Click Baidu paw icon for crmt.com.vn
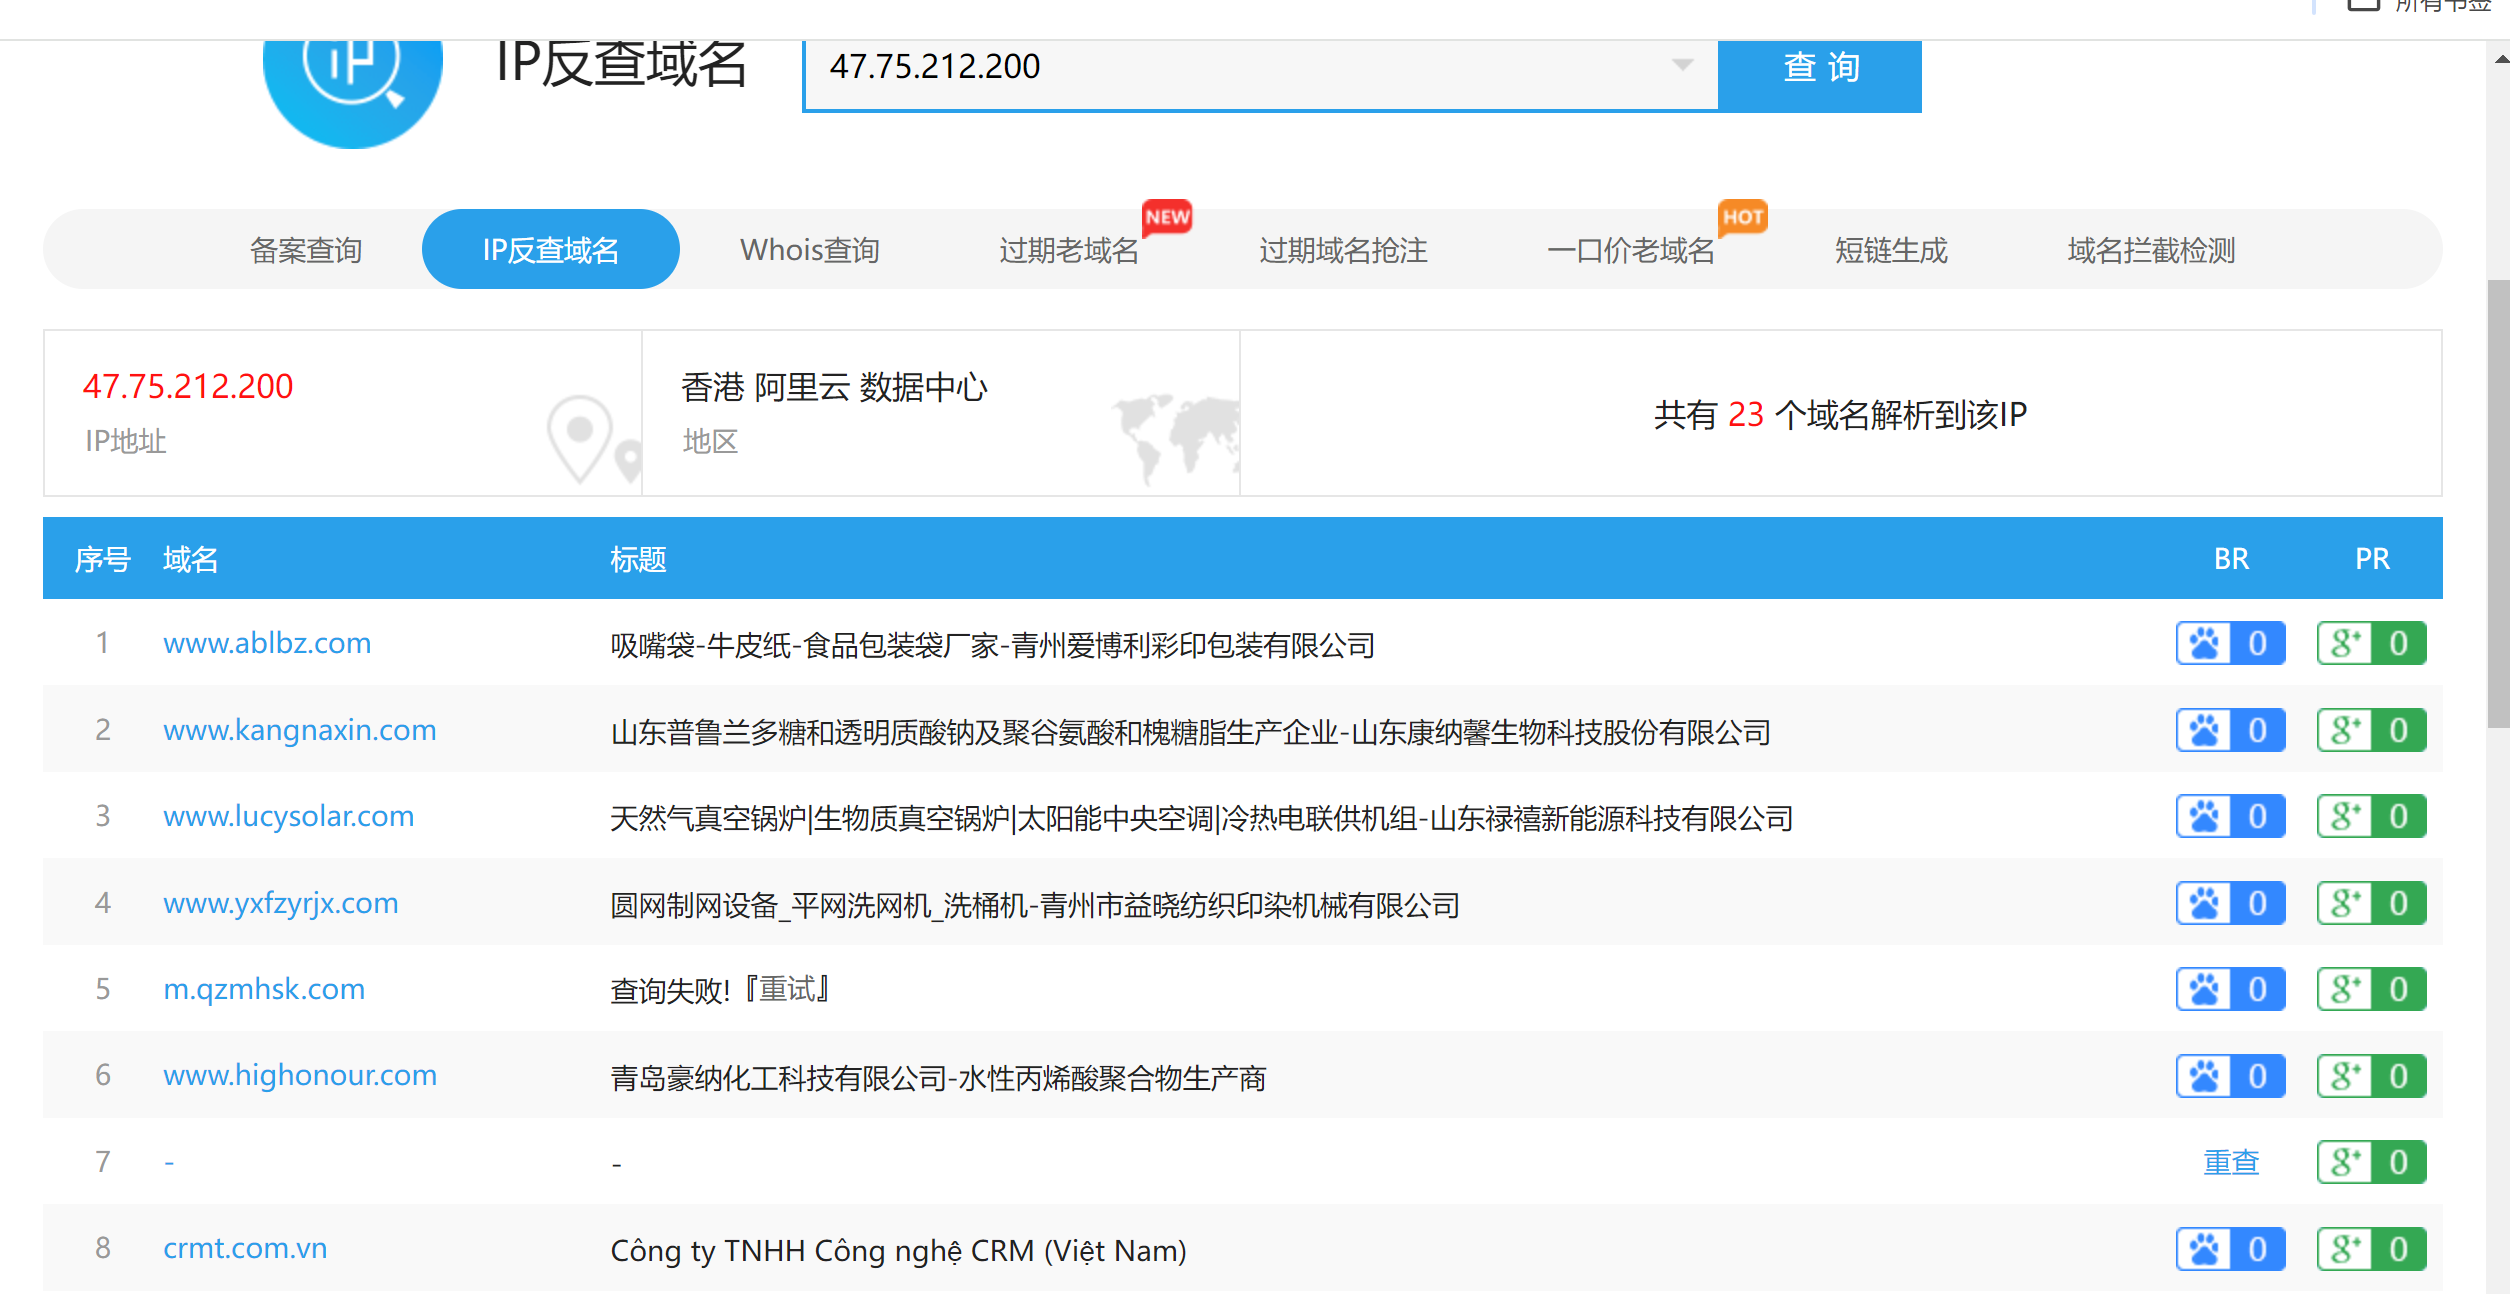The image size is (2510, 1294). (2204, 1249)
